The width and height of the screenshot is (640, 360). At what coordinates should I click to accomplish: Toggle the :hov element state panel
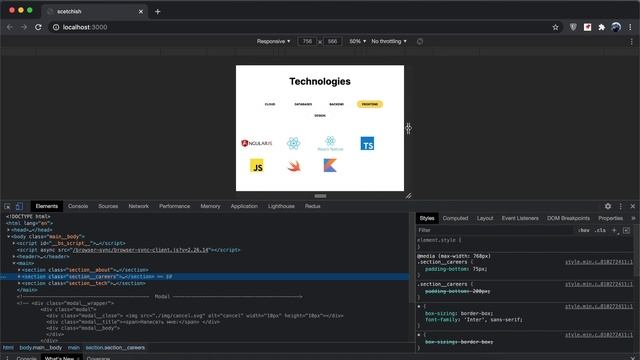pos(584,231)
